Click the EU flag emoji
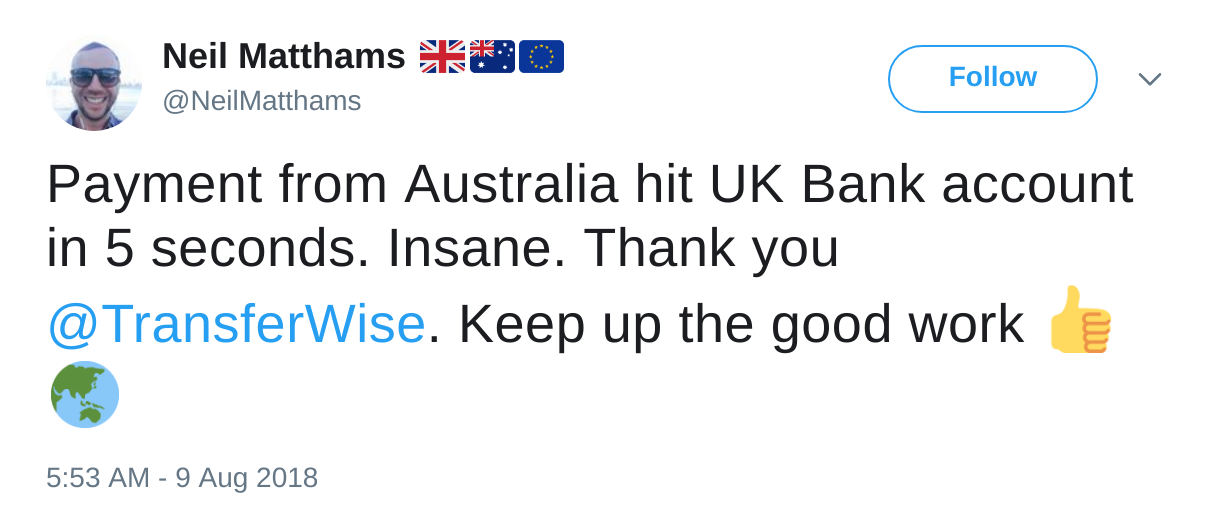 541,56
